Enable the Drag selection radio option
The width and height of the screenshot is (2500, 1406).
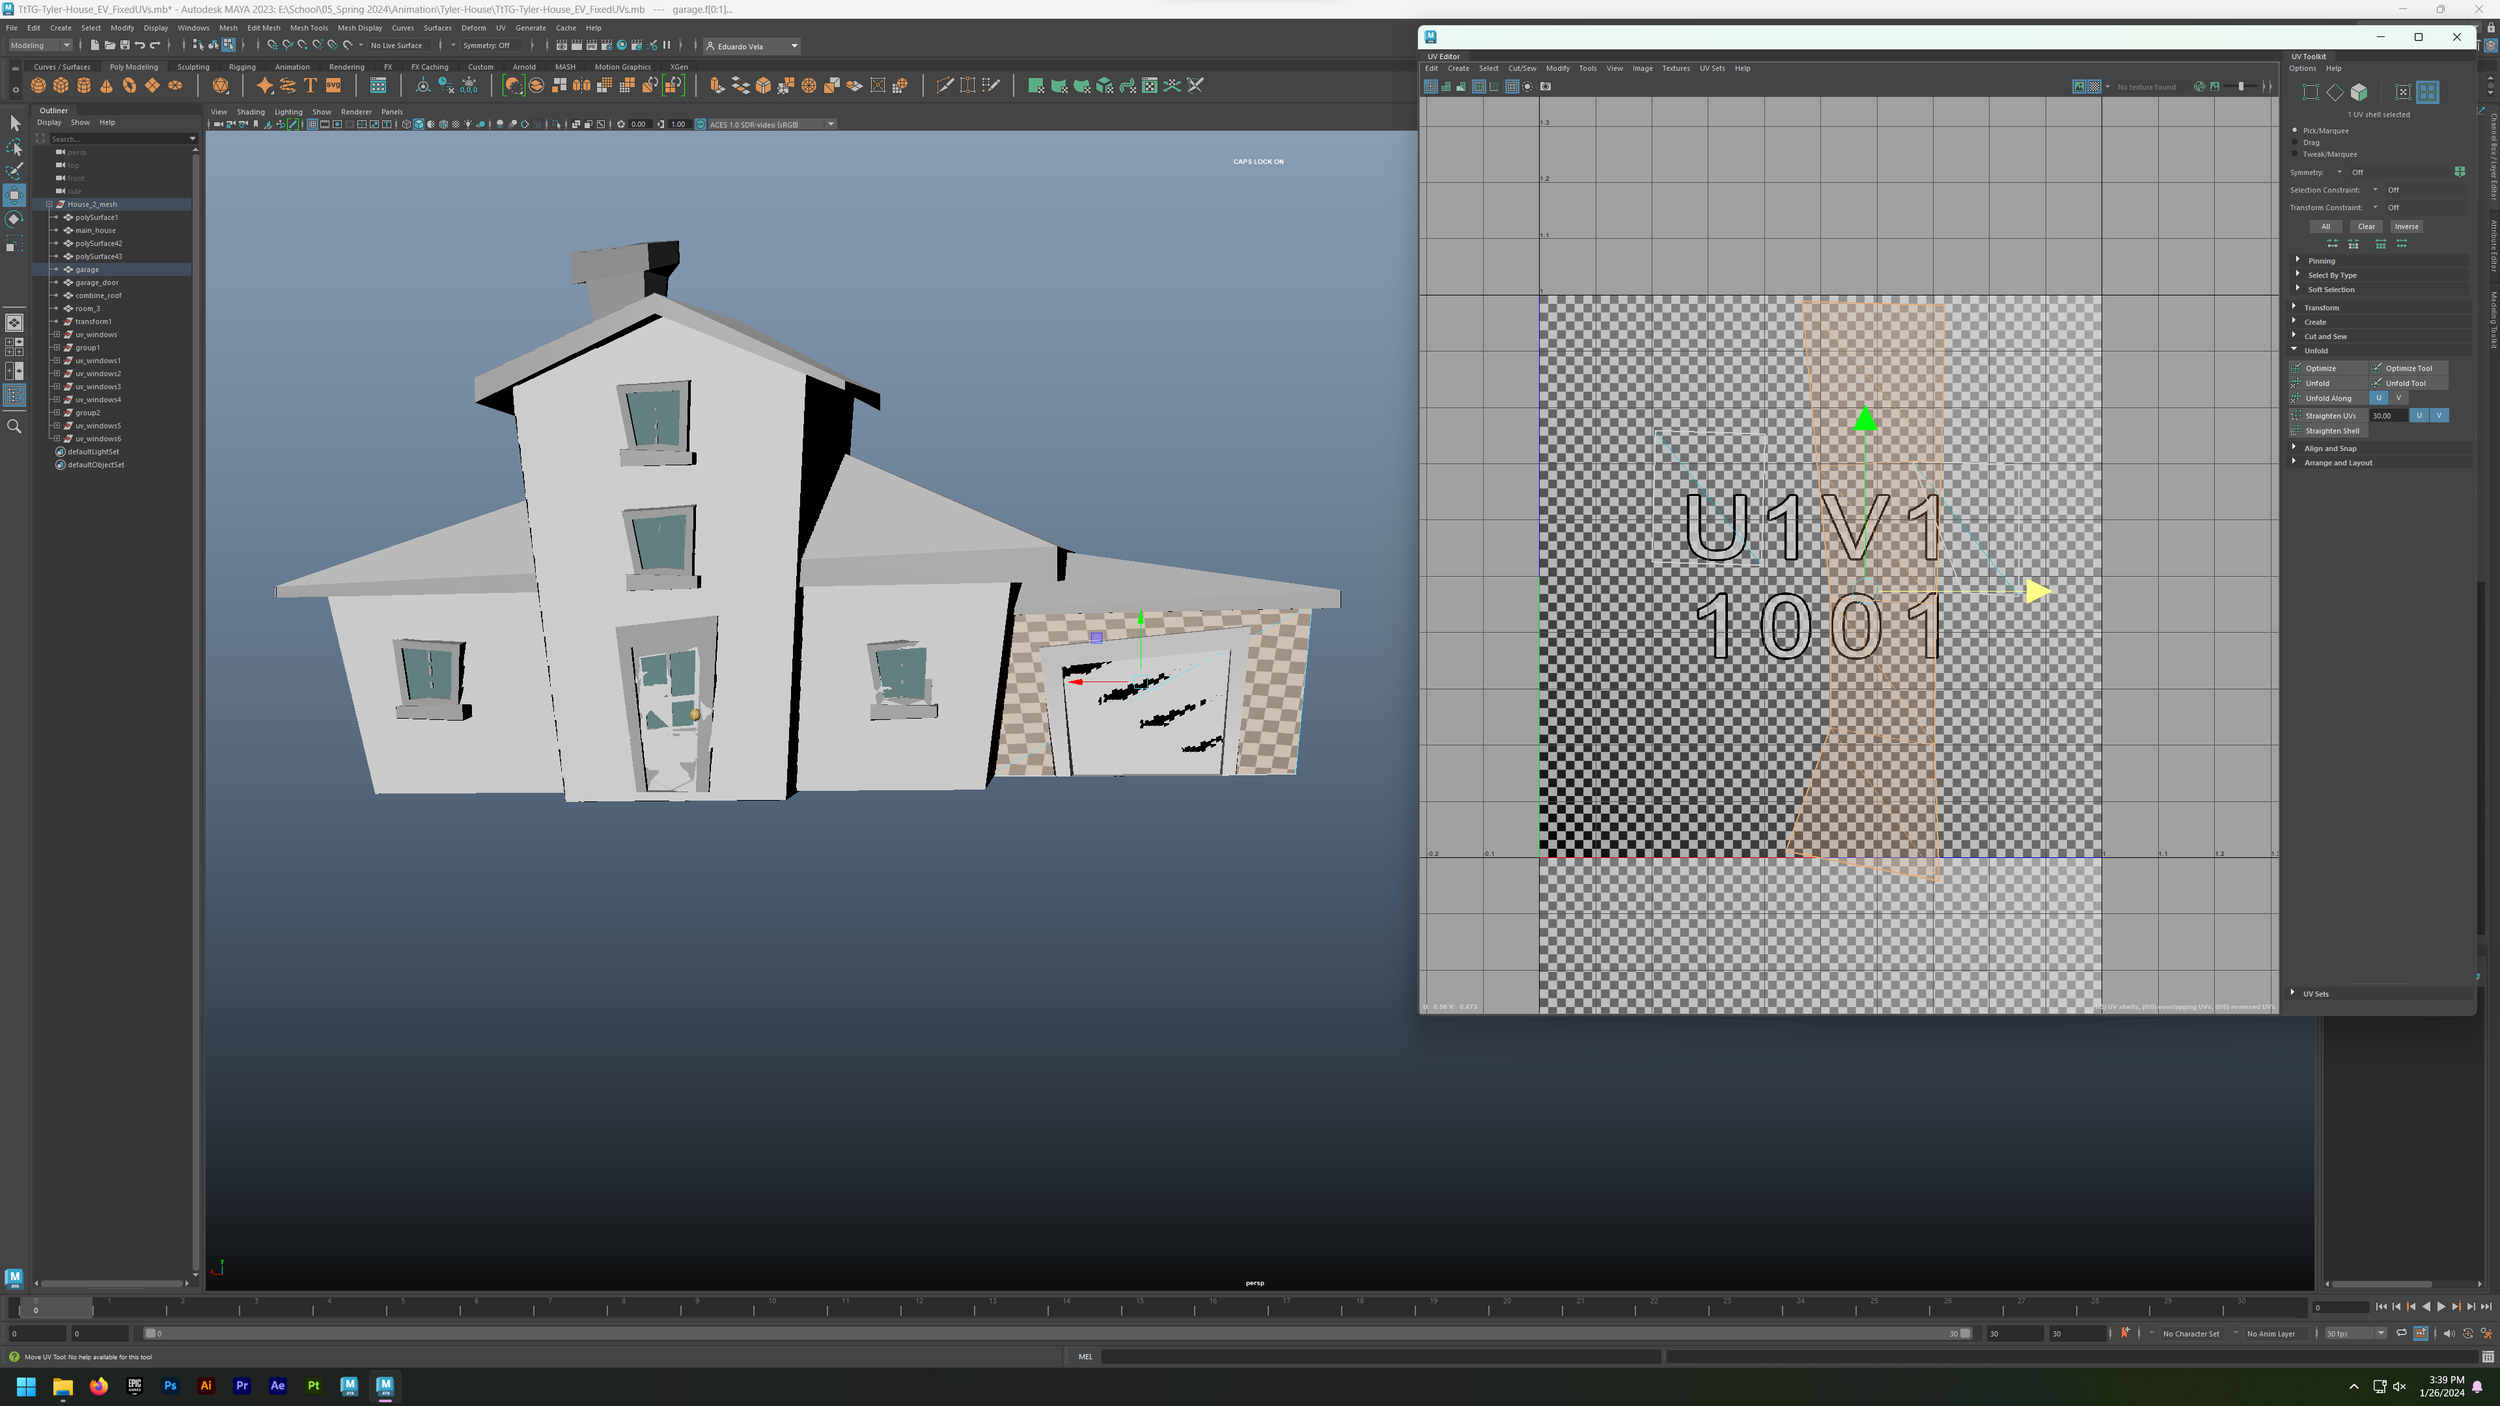(x=2295, y=142)
